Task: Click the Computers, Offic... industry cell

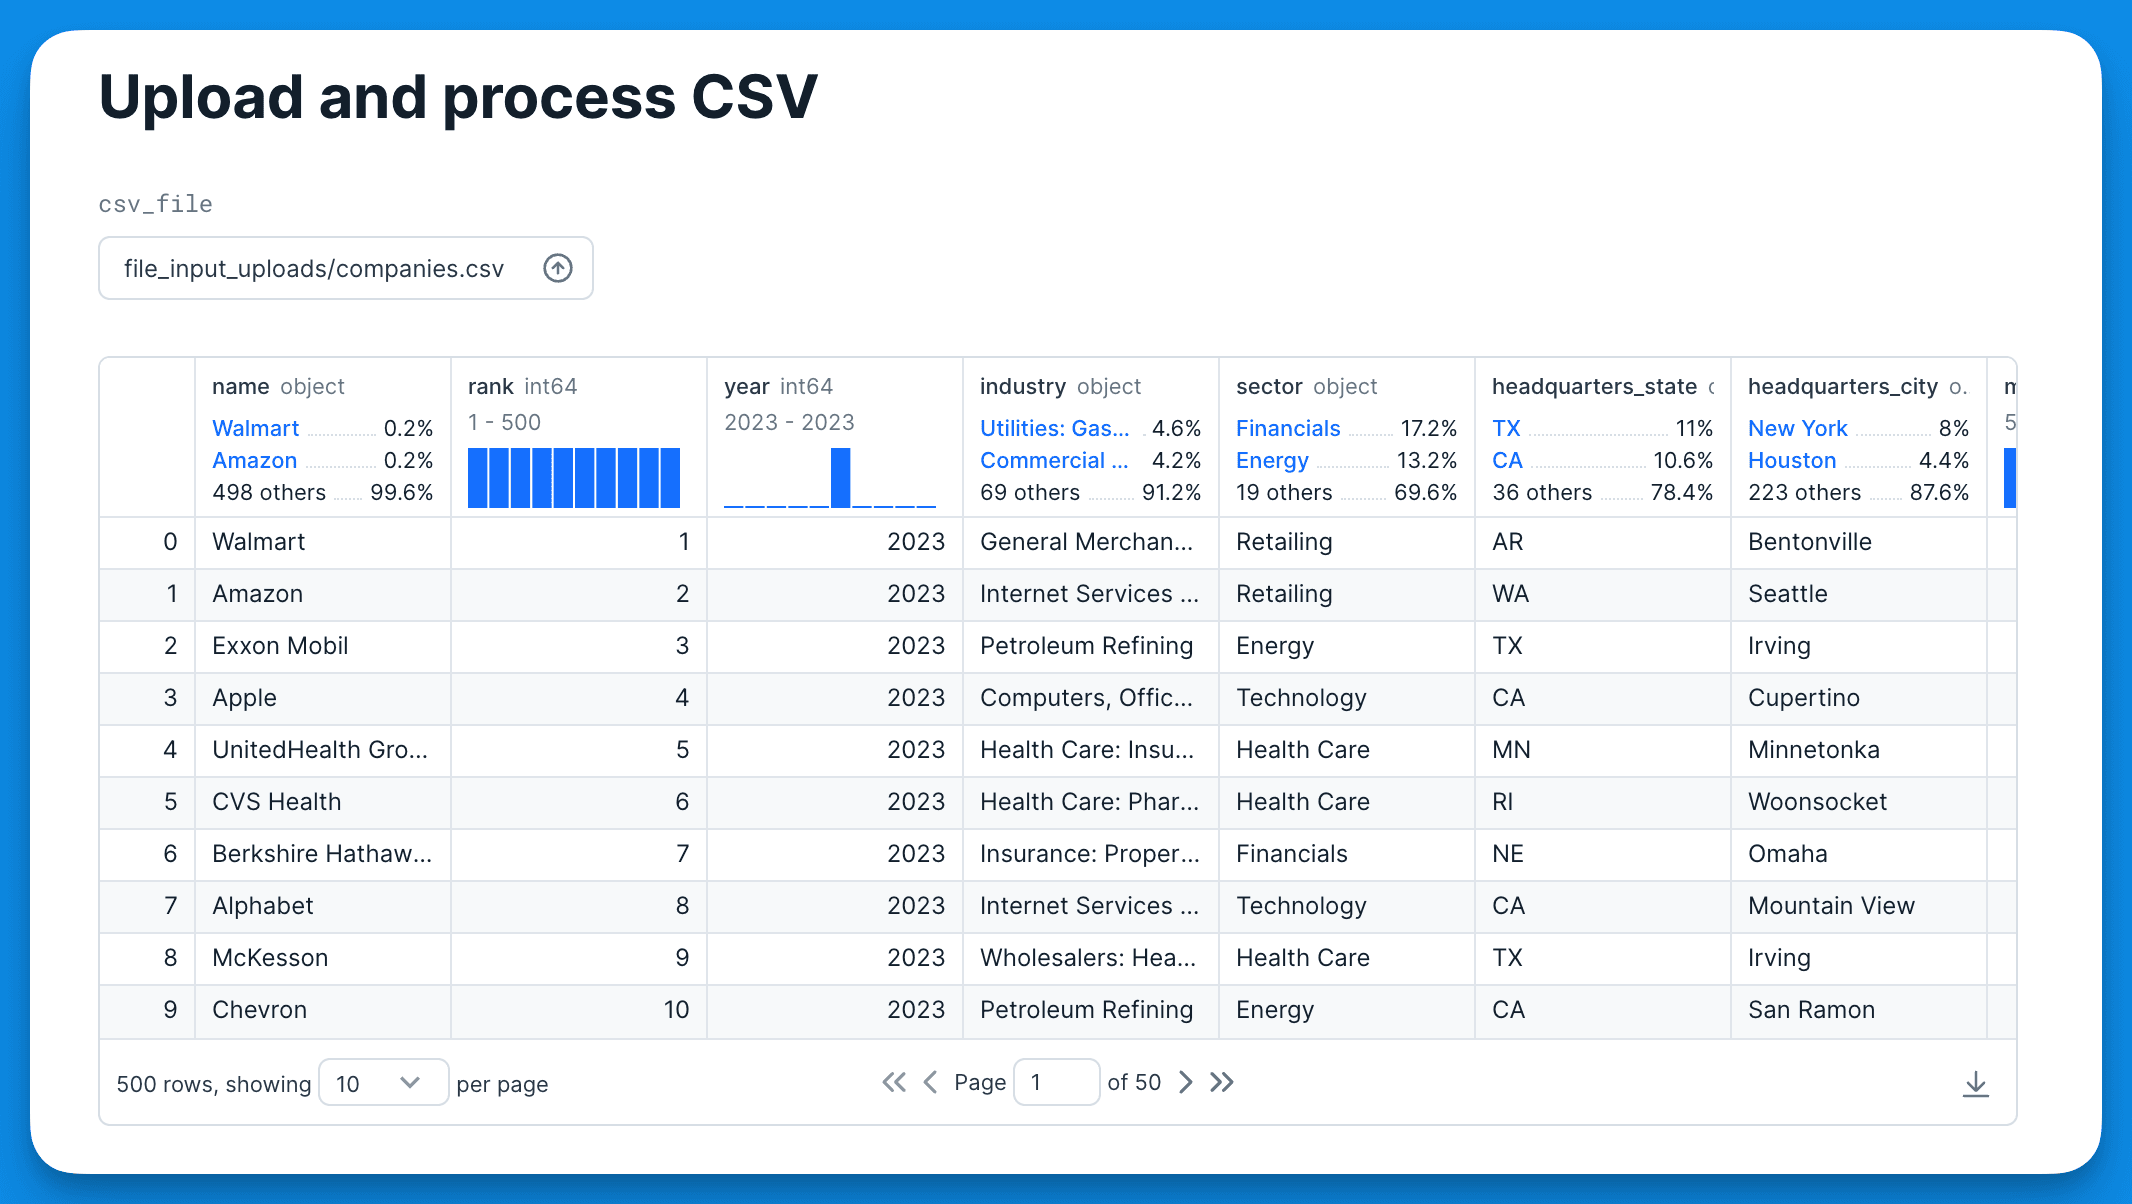Action: point(1091,698)
